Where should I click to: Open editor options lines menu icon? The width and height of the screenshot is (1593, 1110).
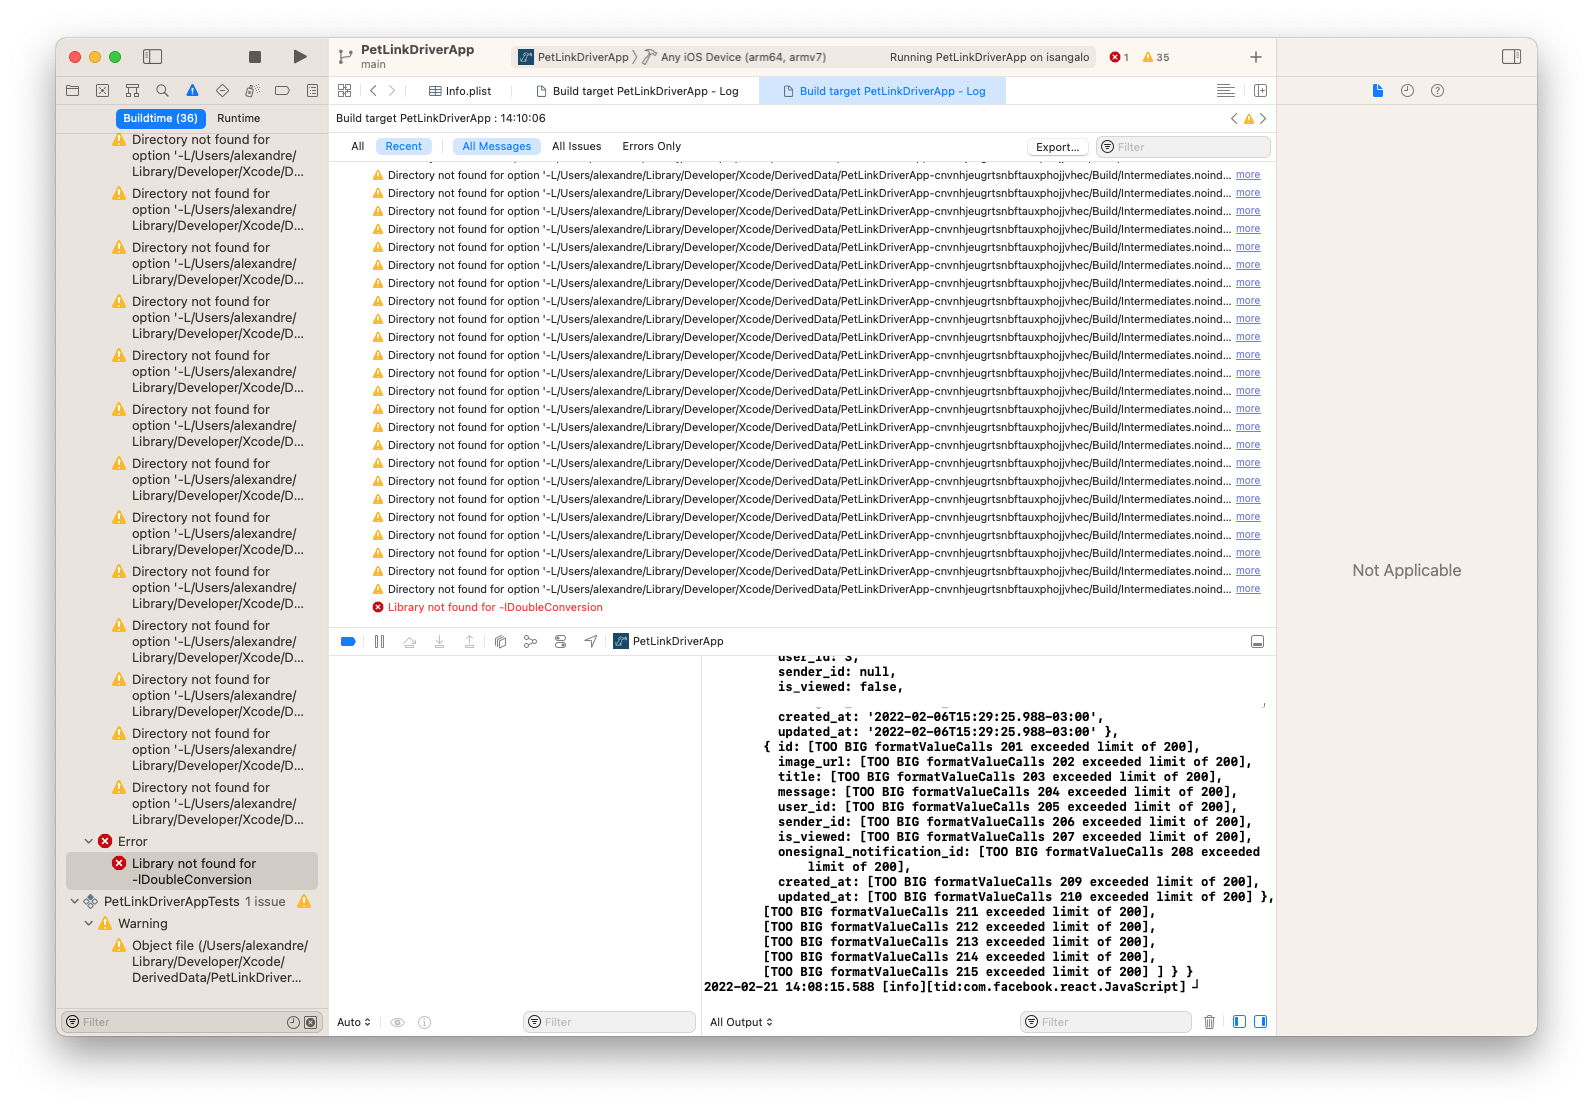1226,91
